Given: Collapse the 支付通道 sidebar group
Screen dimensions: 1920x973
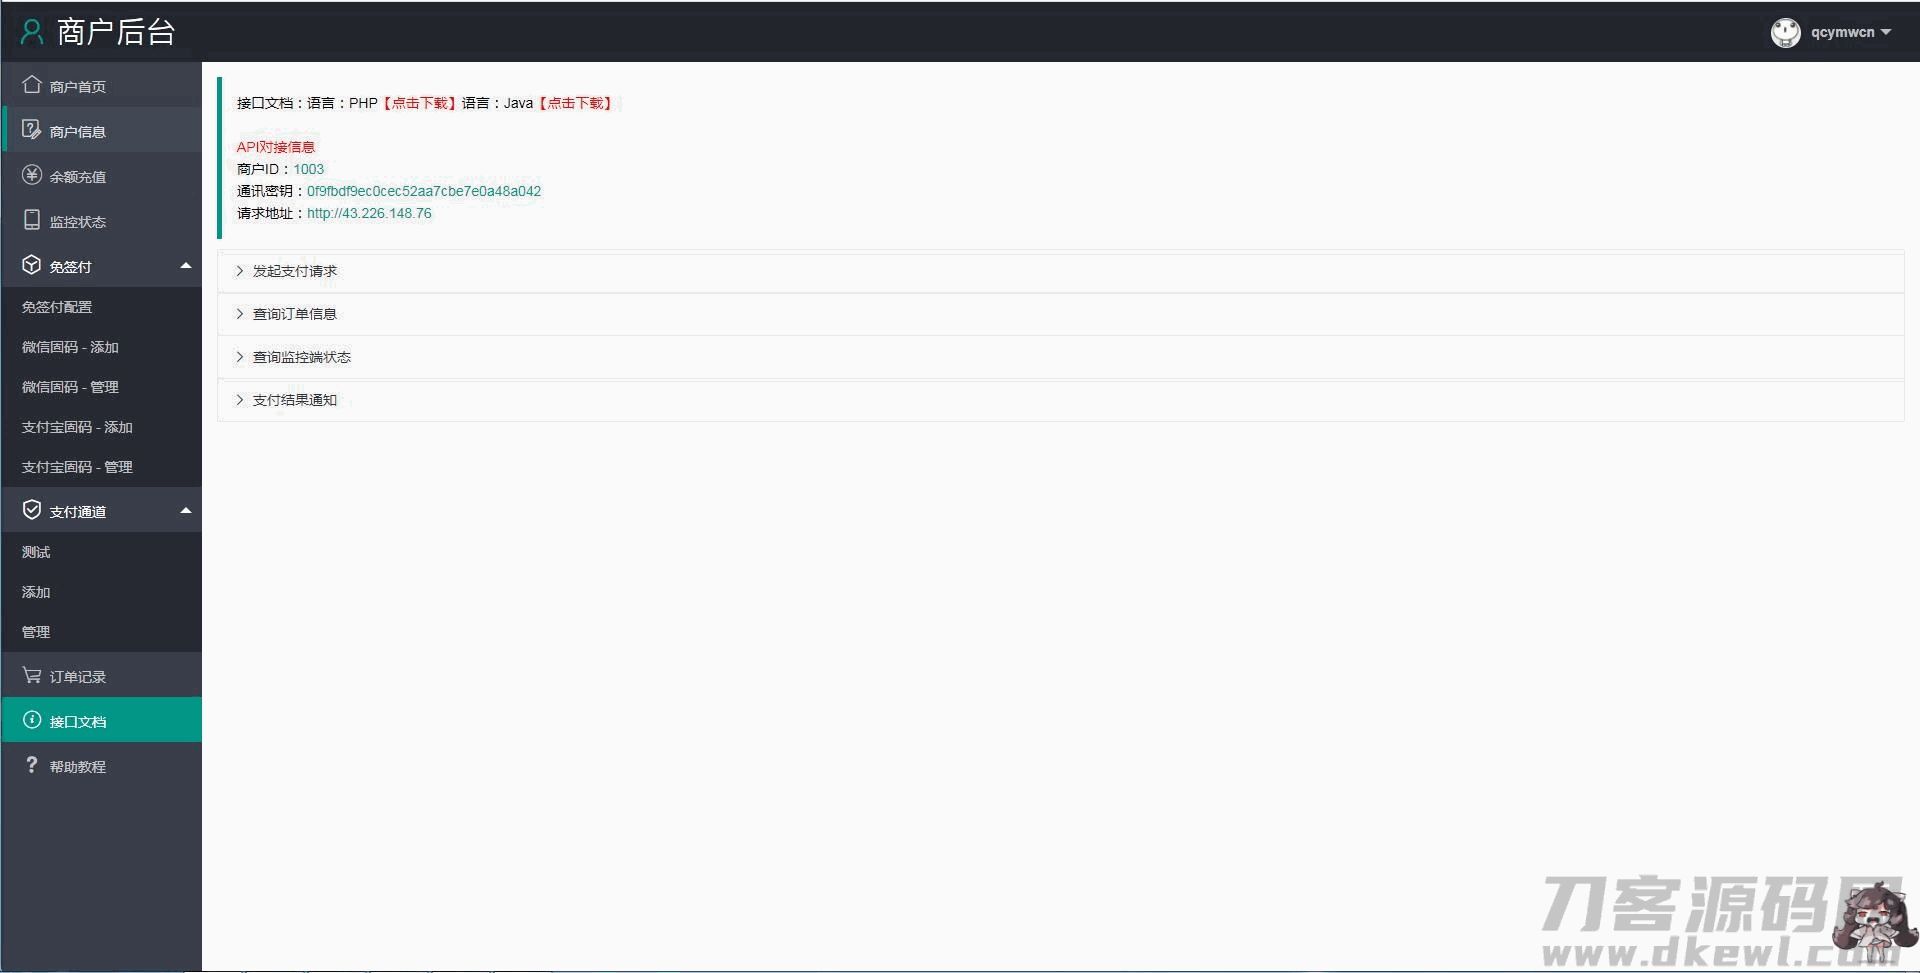Looking at the screenshot, I should click(x=185, y=511).
